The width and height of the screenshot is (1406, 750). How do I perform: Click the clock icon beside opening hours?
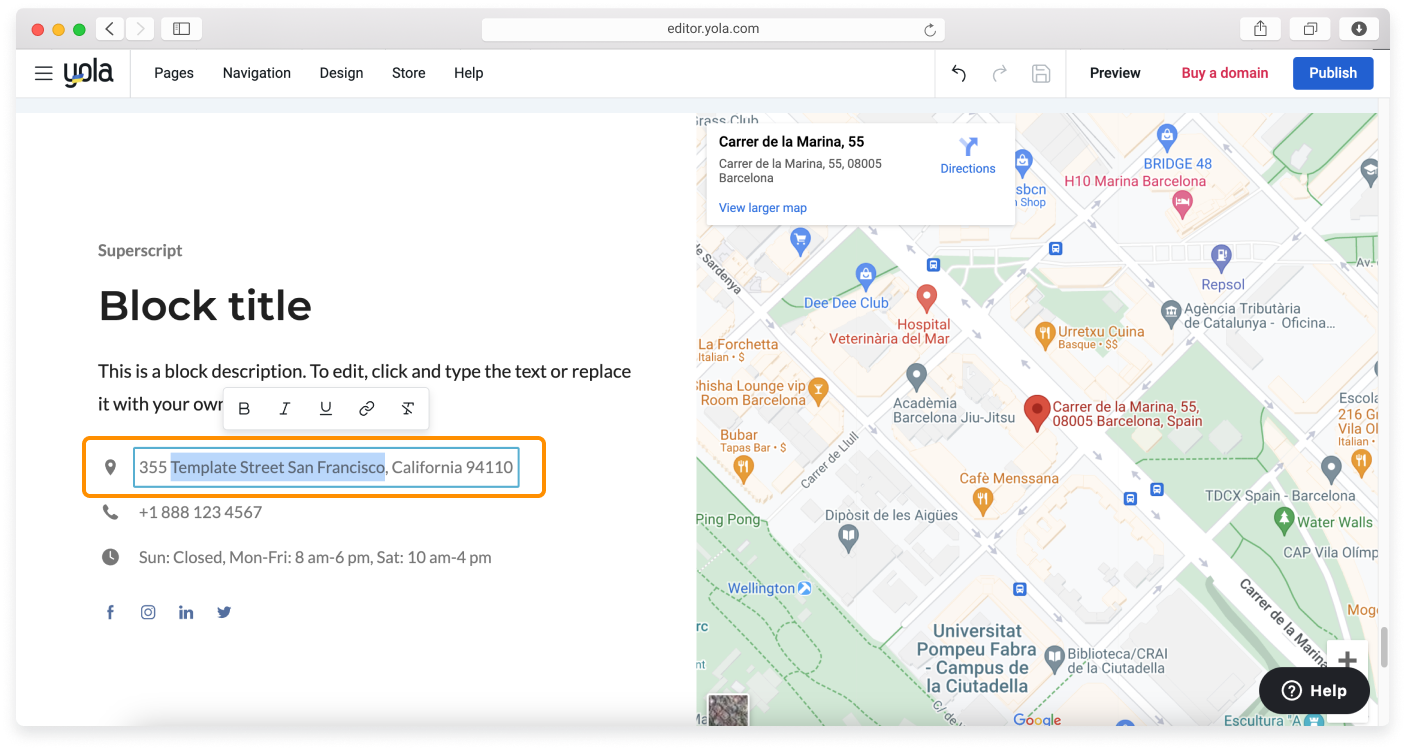pos(110,557)
